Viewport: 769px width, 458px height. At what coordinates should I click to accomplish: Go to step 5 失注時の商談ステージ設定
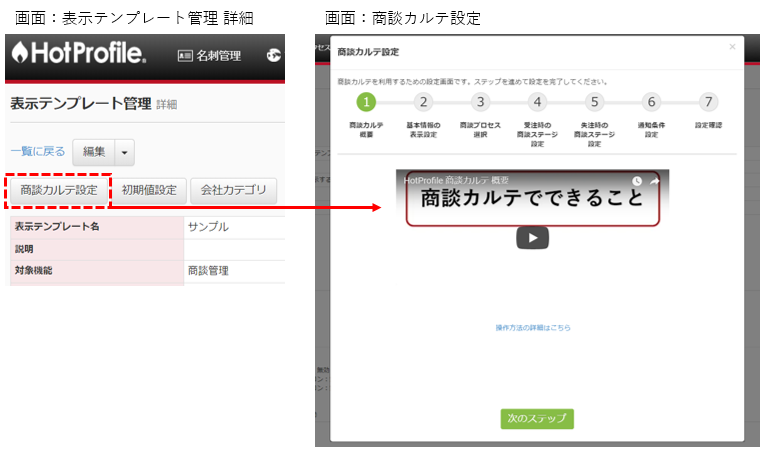(x=594, y=102)
